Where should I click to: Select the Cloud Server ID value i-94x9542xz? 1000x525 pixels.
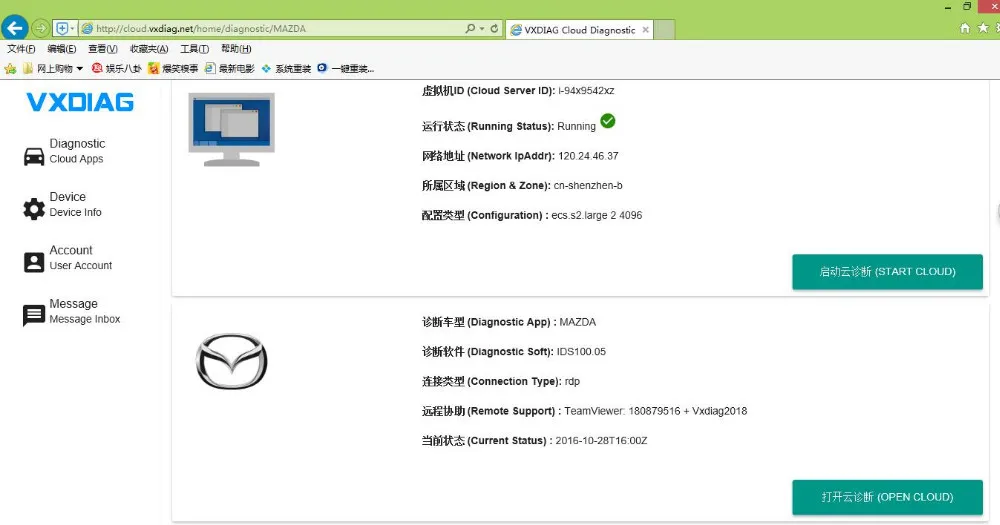[586, 91]
